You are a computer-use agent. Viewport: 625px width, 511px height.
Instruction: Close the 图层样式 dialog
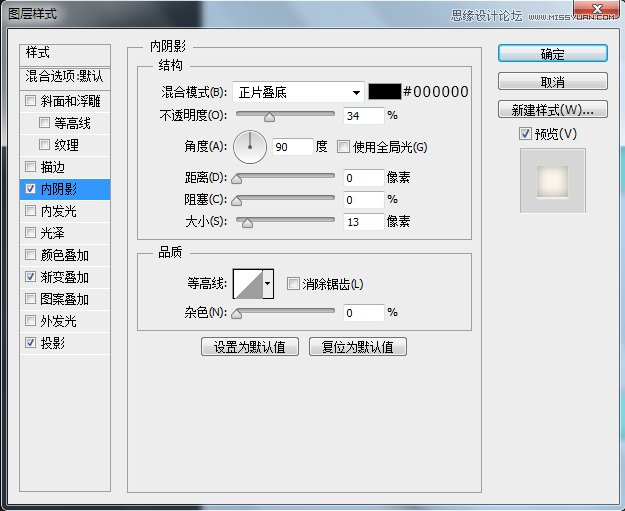[597, 9]
